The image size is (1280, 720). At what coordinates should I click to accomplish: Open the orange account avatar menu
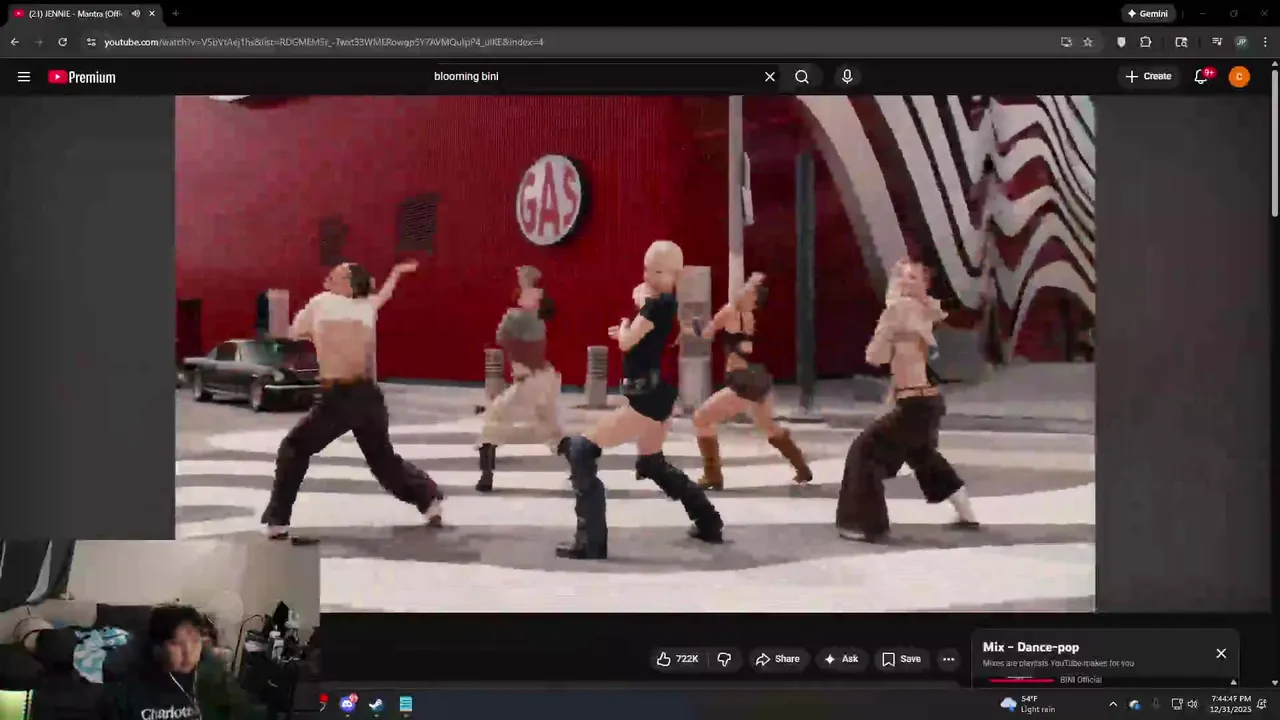click(x=1239, y=77)
